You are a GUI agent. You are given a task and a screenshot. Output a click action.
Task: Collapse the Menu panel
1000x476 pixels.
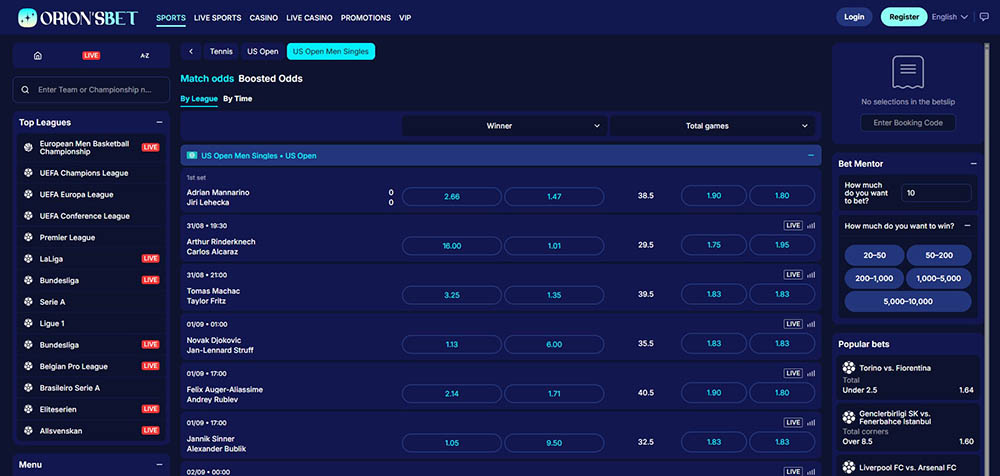click(x=159, y=465)
